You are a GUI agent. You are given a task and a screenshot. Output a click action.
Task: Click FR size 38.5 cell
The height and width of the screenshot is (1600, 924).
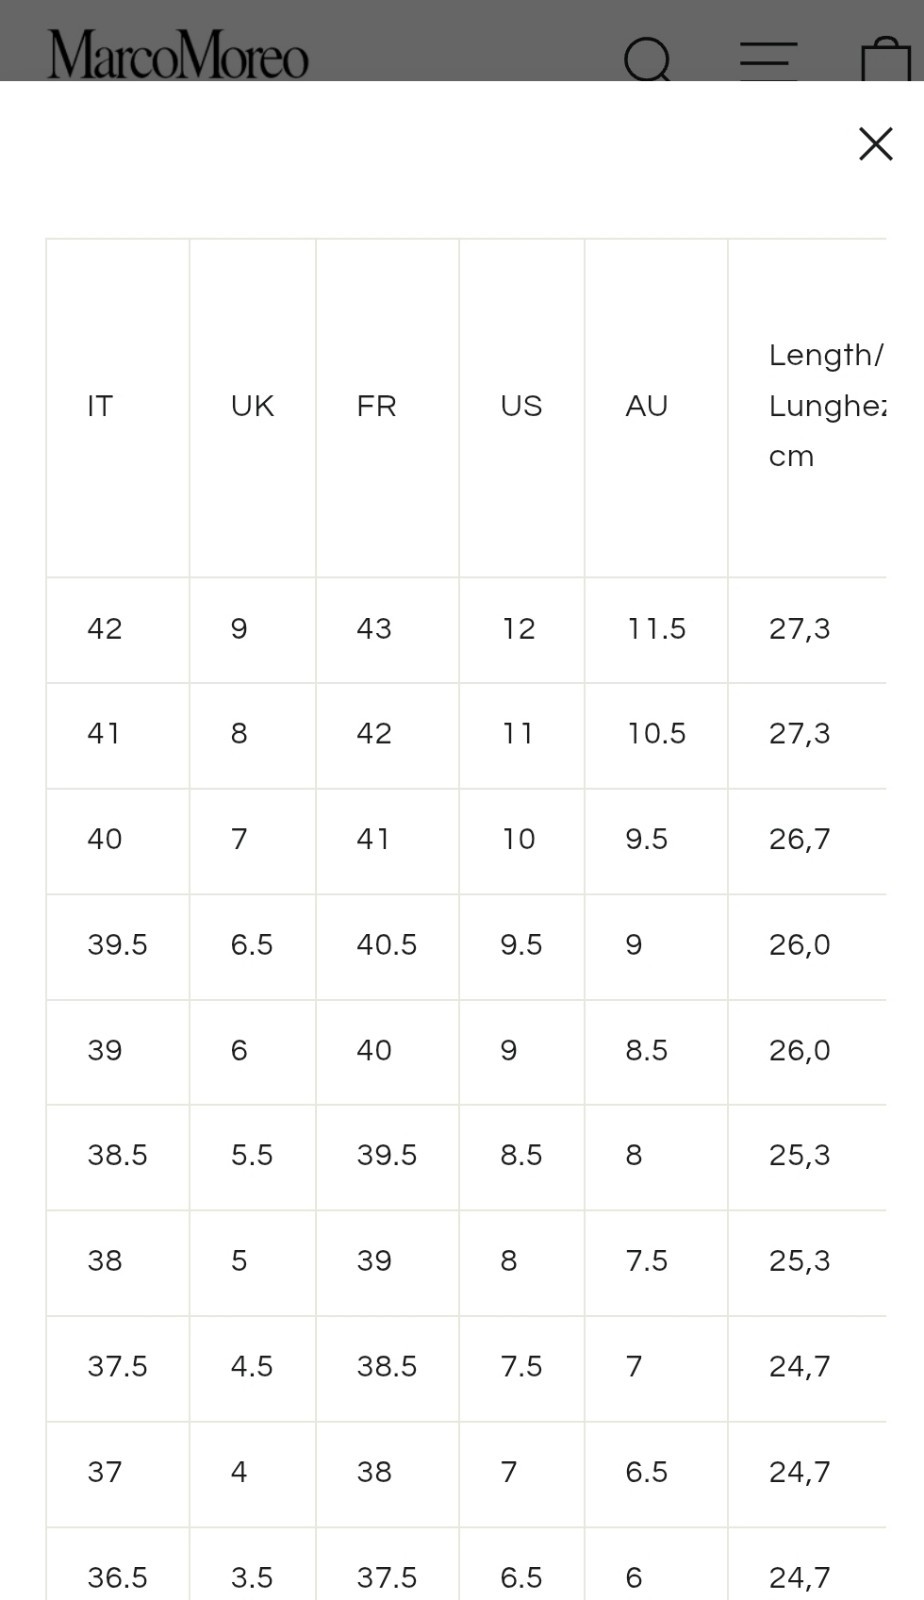coord(386,1367)
